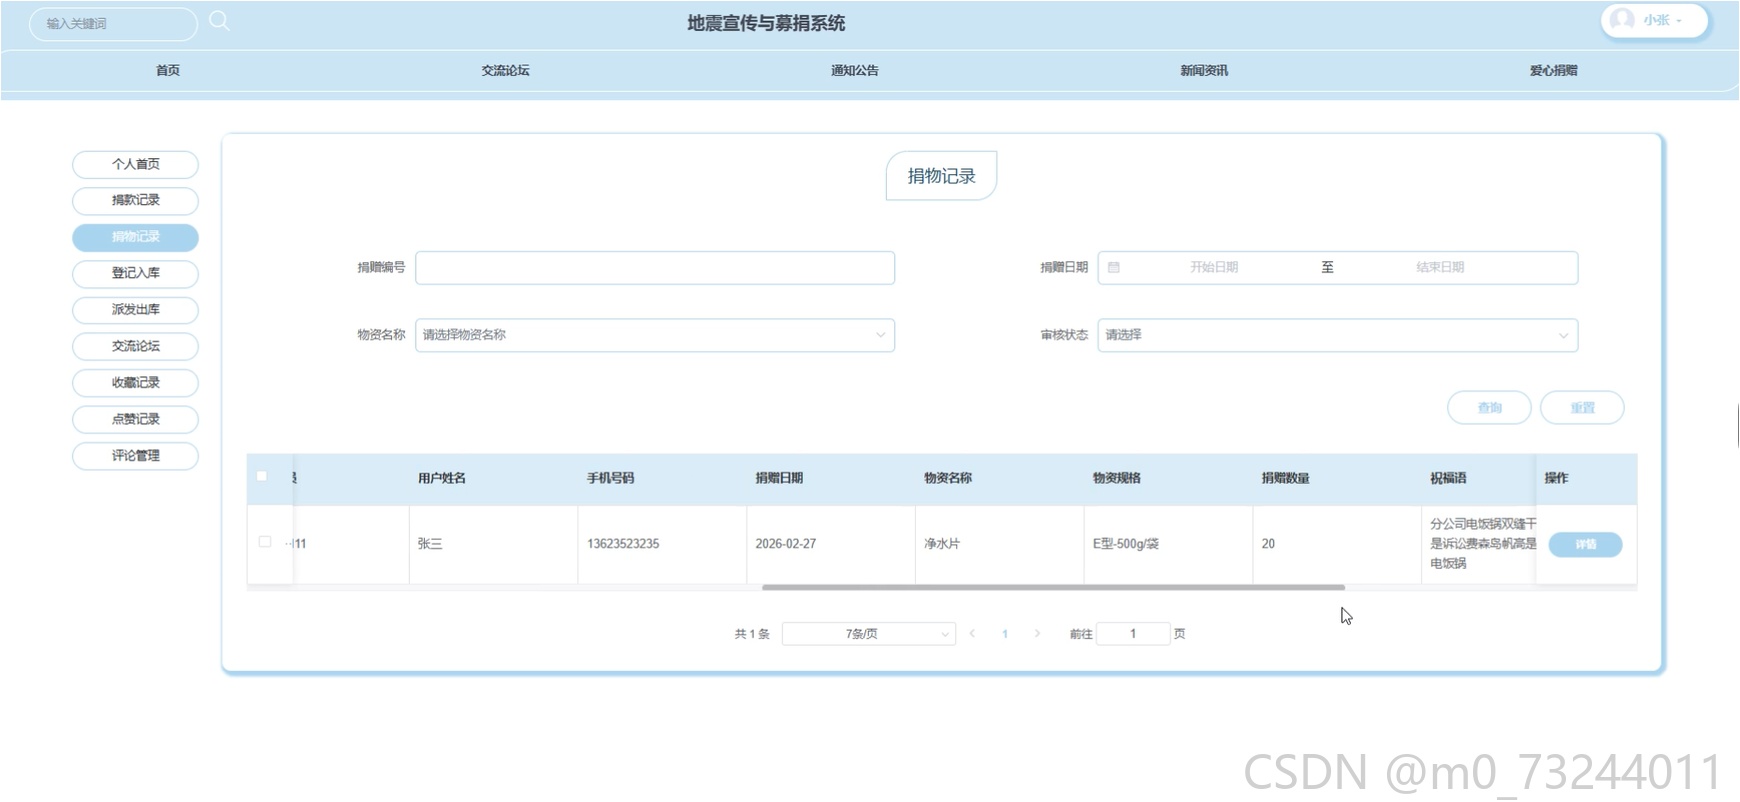Open the 小张 user menu

click(1655, 20)
